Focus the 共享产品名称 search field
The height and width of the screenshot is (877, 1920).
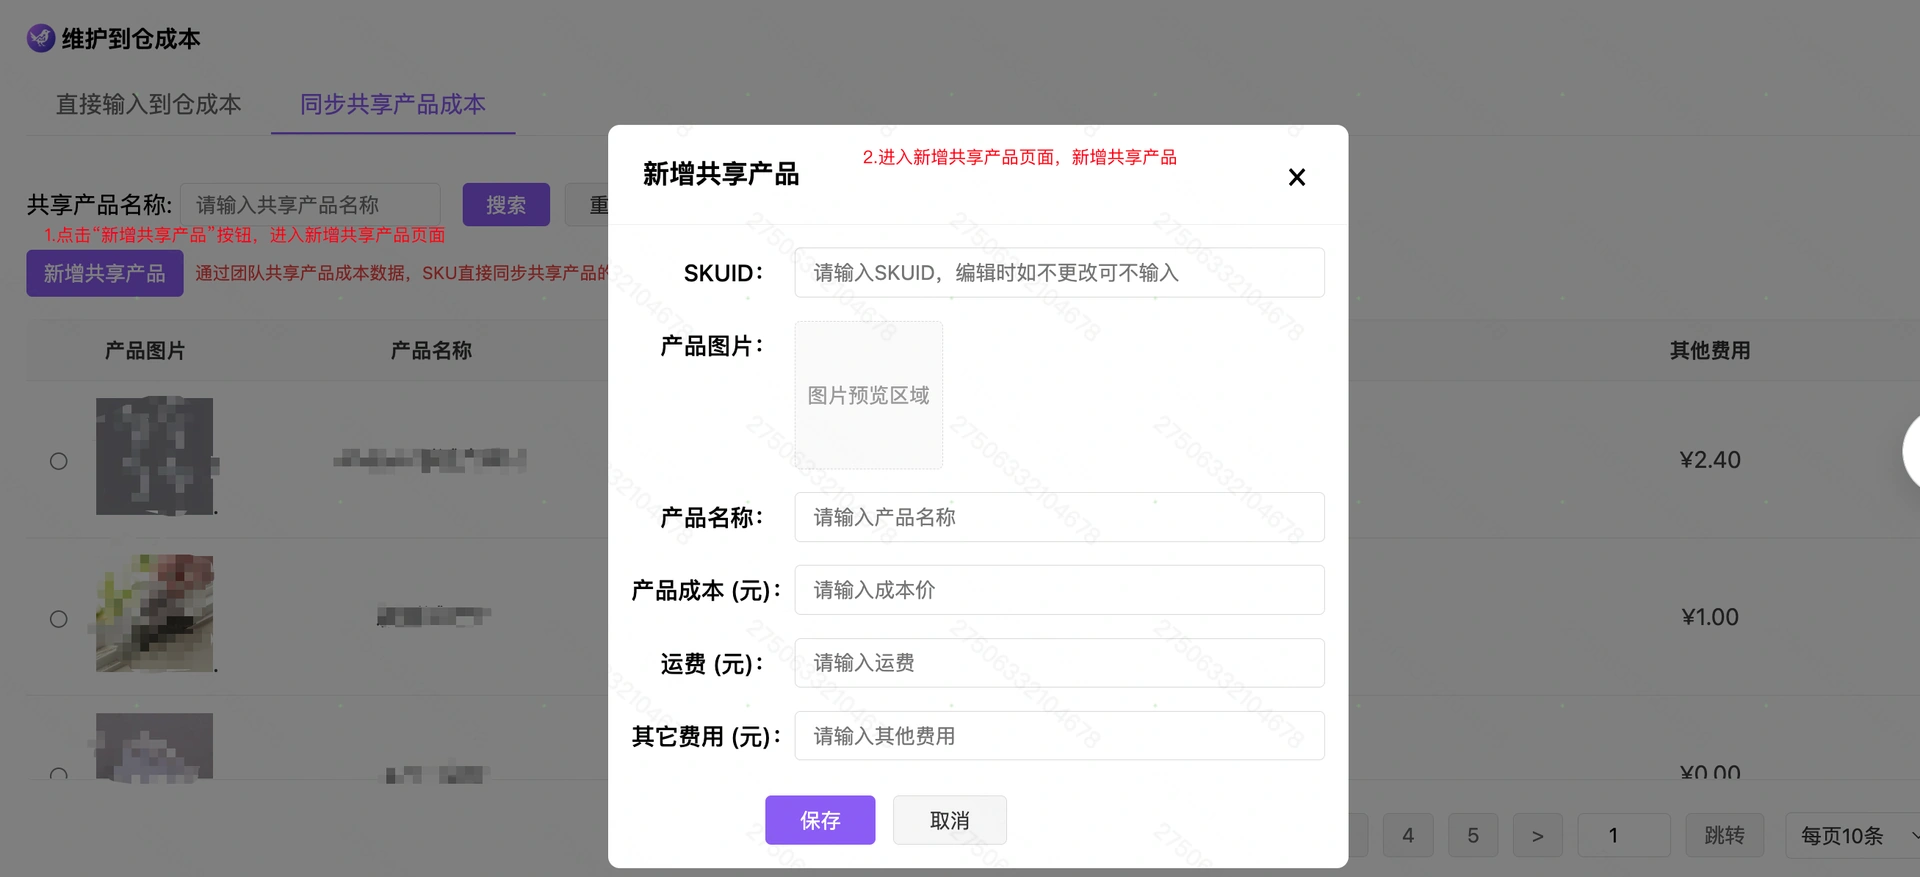[310, 205]
